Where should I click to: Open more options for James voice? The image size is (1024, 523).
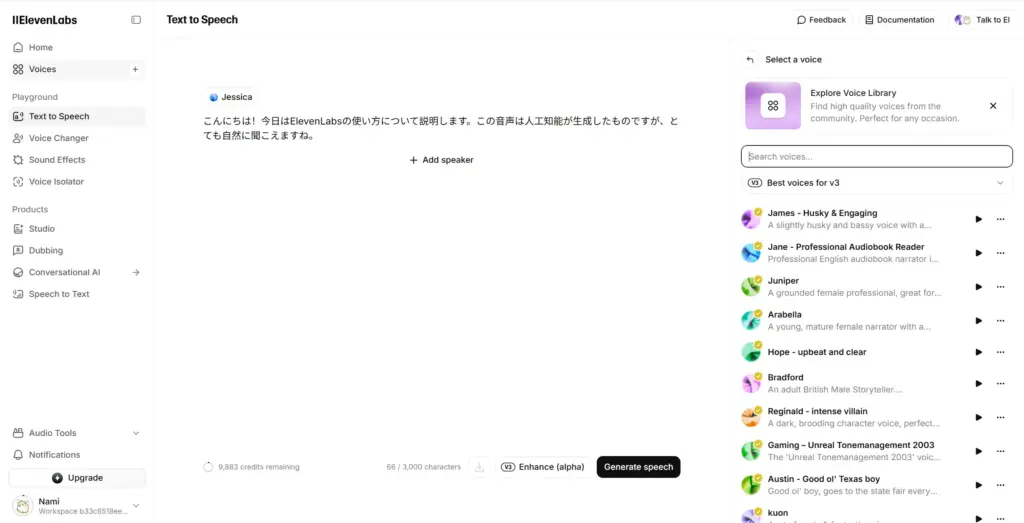pyautogui.click(x=1000, y=219)
